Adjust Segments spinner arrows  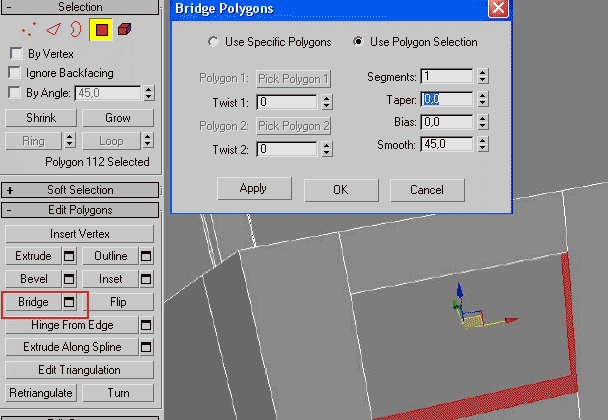[483, 76]
